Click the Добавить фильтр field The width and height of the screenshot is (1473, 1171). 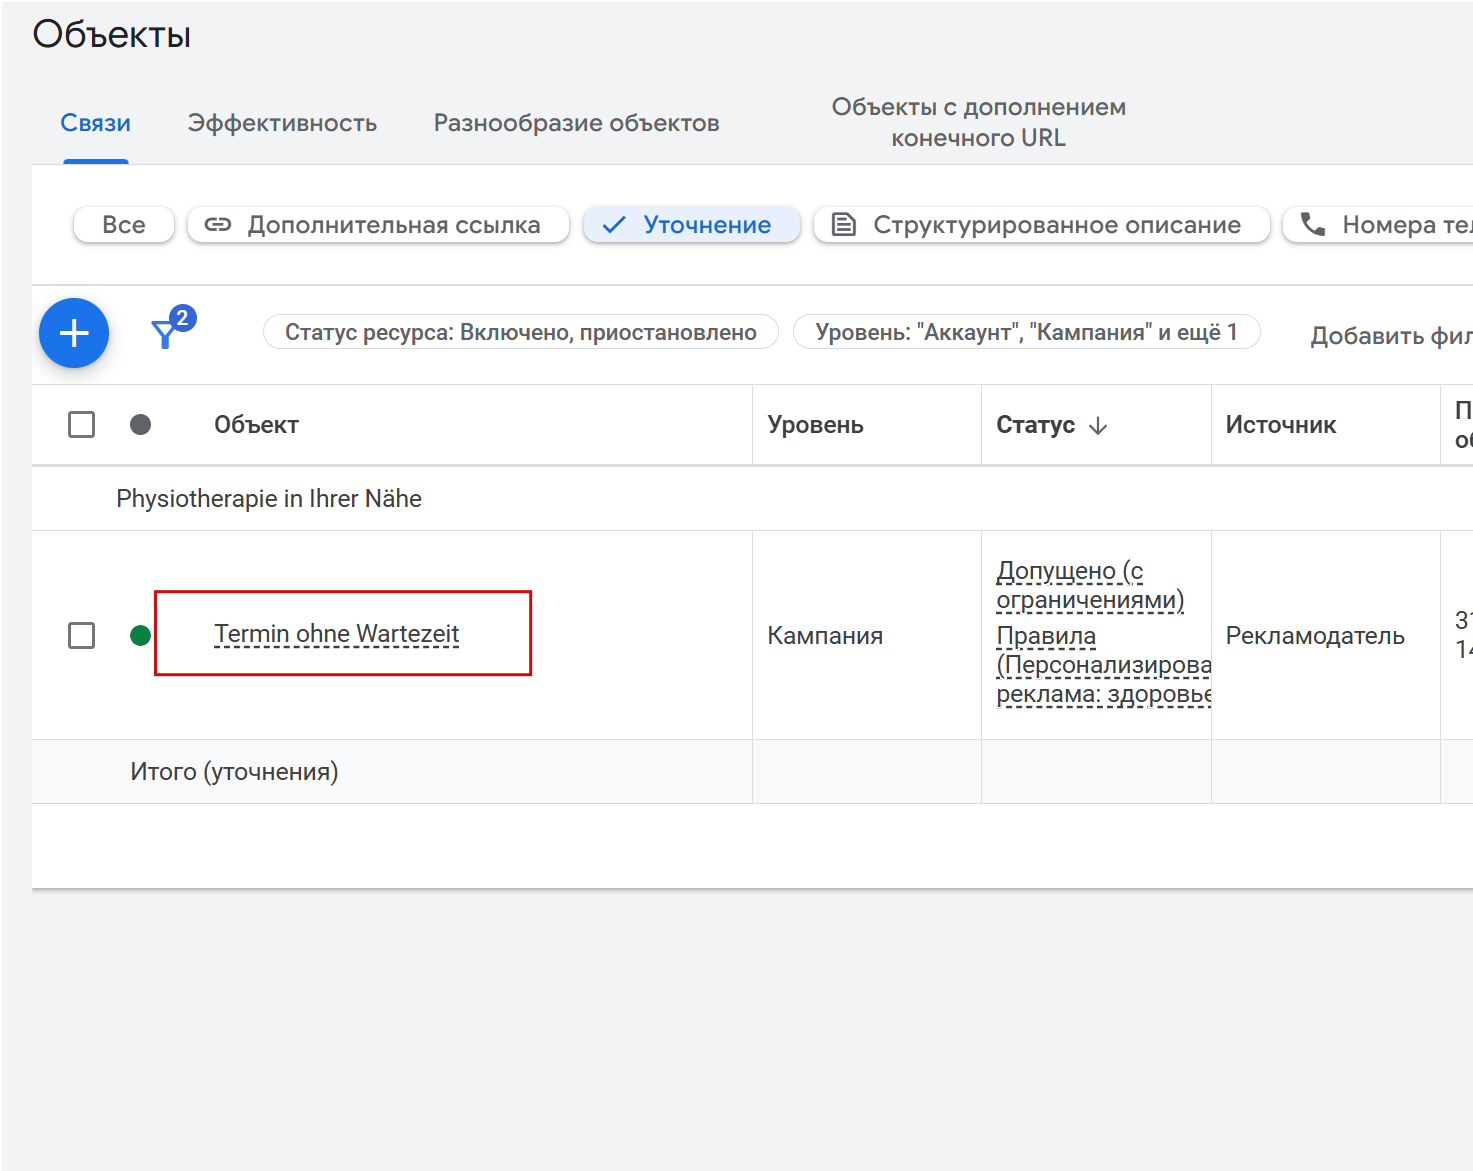[1390, 335]
